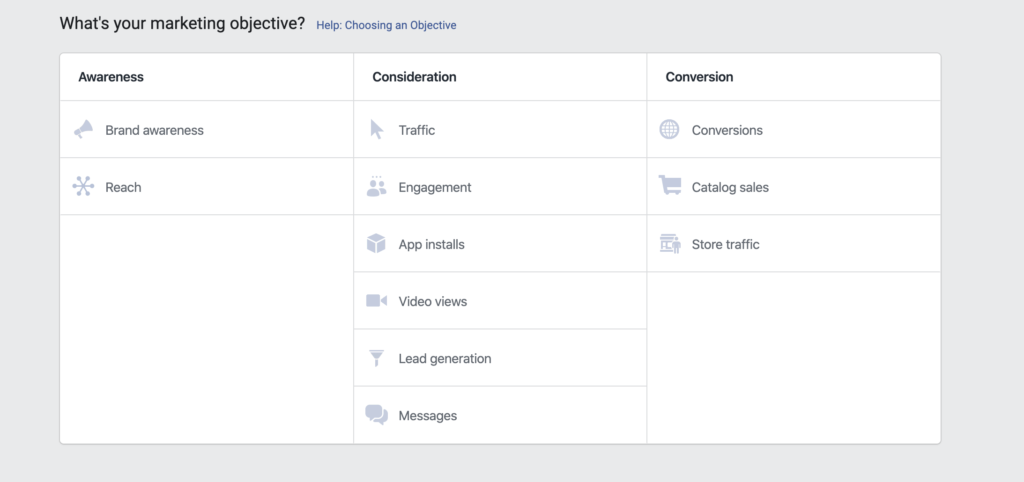Choose the Video views objective text
1024x482 pixels.
click(x=433, y=302)
